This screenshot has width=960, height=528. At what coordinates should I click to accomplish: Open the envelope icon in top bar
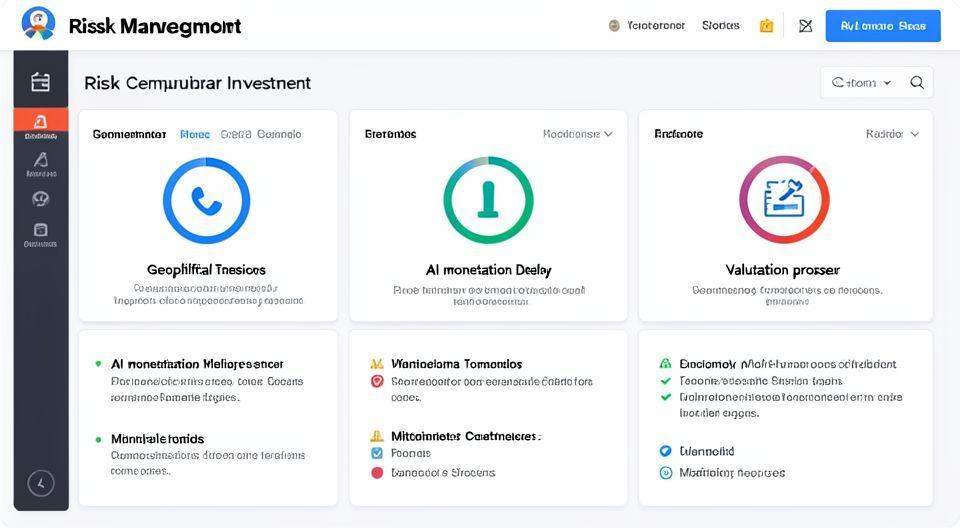point(805,26)
